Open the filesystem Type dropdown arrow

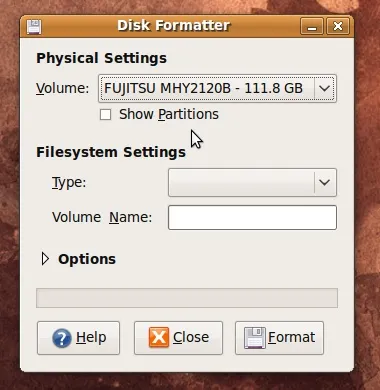[324, 182]
